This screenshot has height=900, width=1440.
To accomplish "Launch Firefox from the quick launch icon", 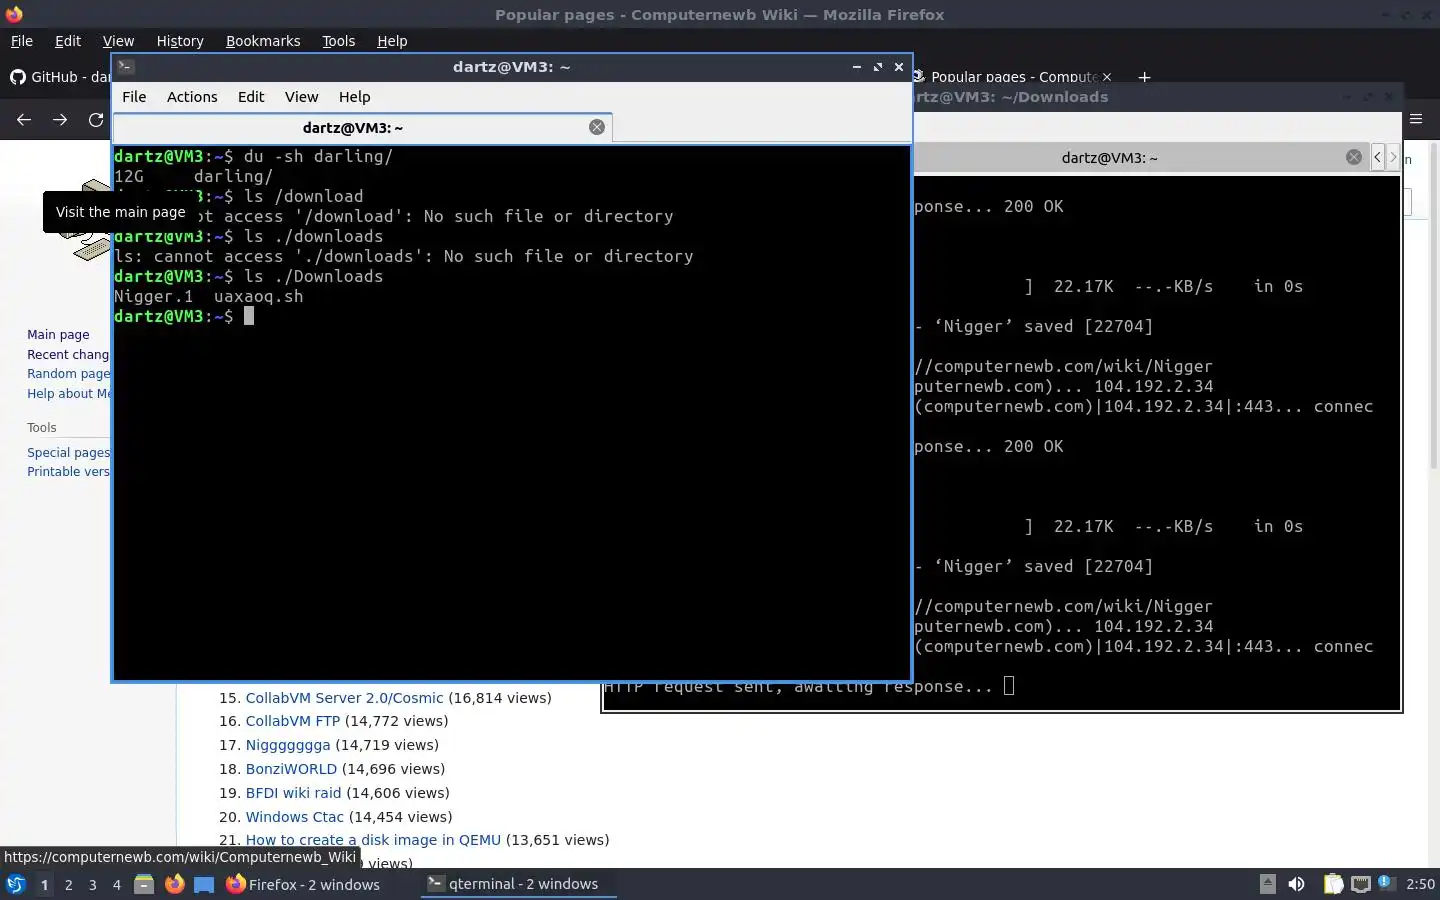I will tap(175, 884).
